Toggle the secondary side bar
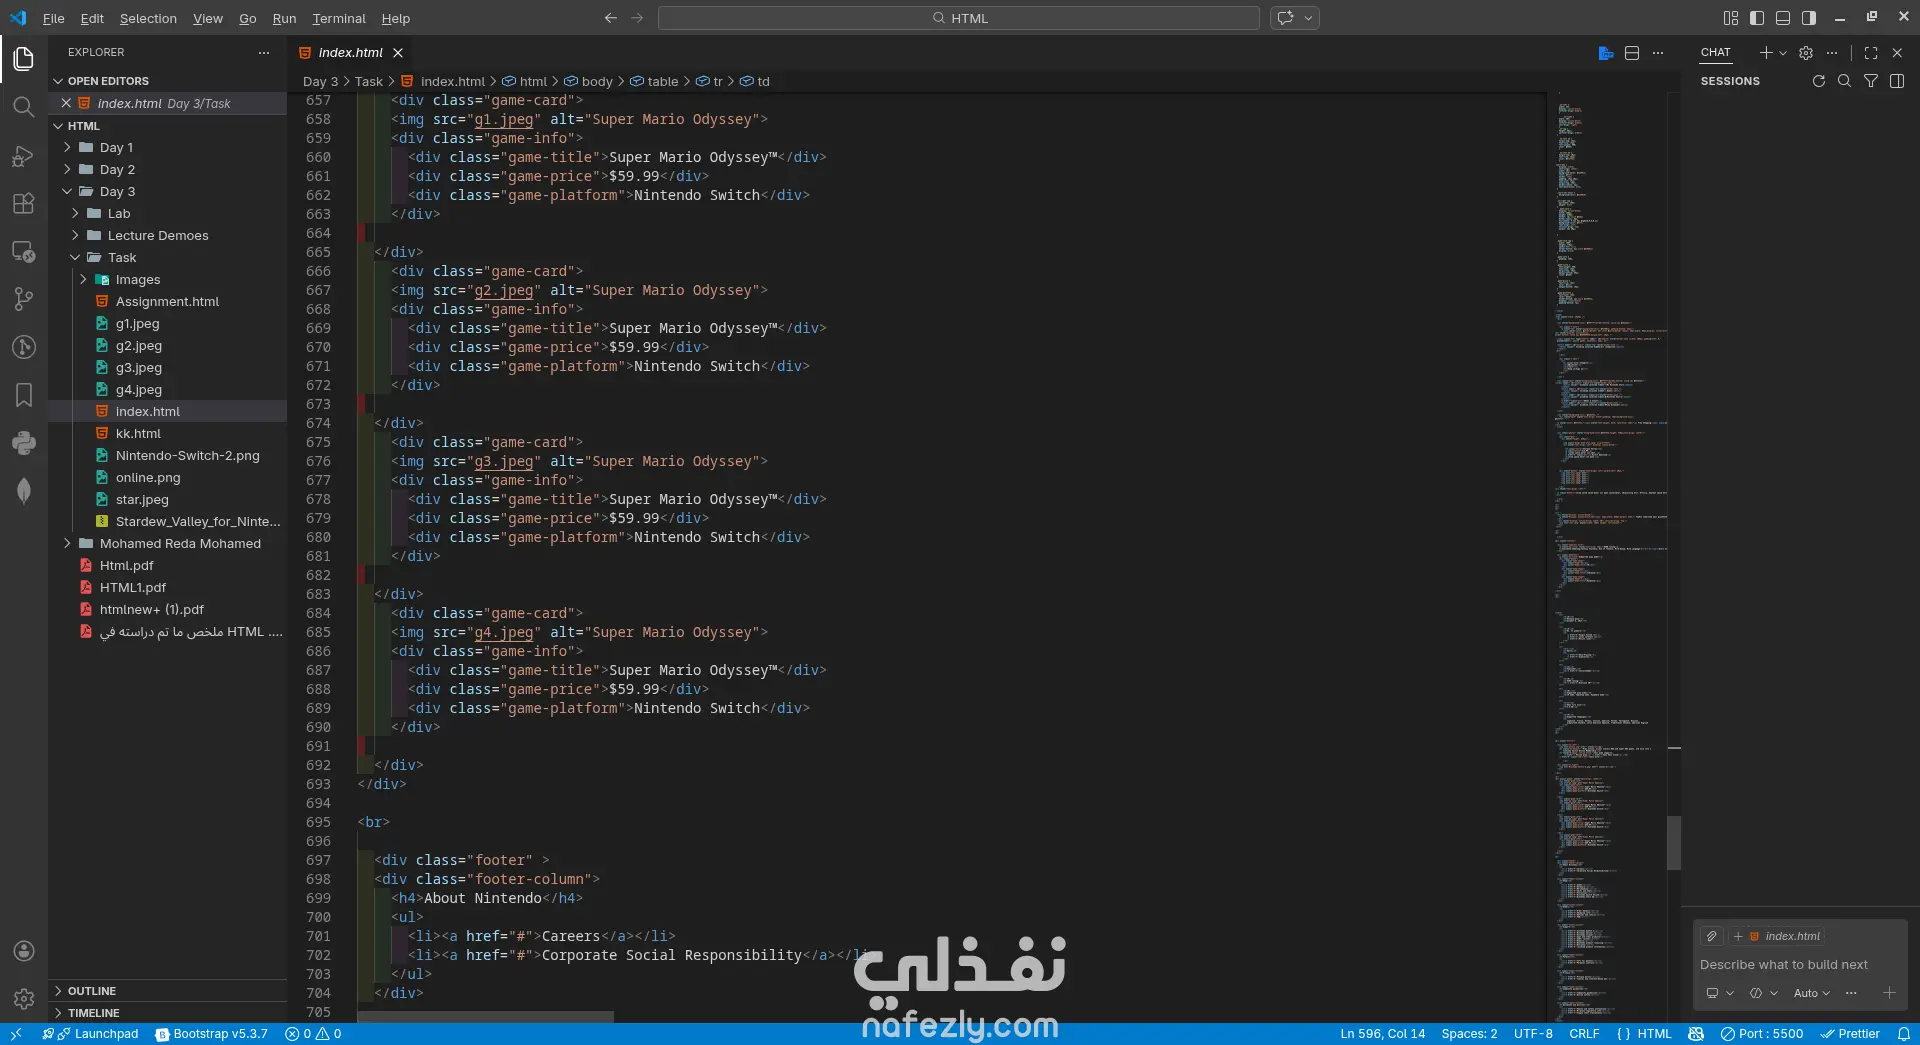The height and width of the screenshot is (1045, 1920). [1809, 18]
